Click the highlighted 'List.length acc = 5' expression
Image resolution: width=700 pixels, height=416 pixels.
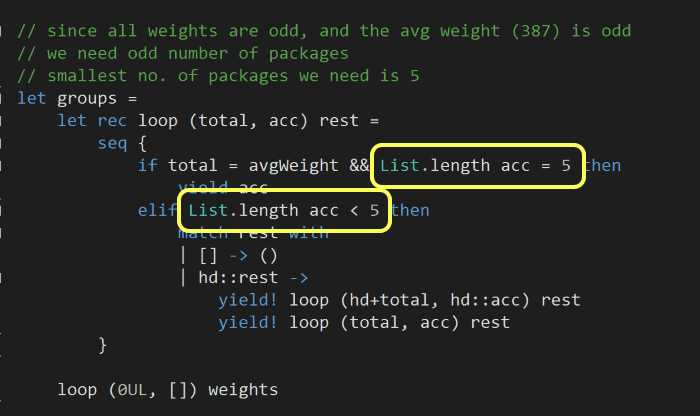(475, 166)
